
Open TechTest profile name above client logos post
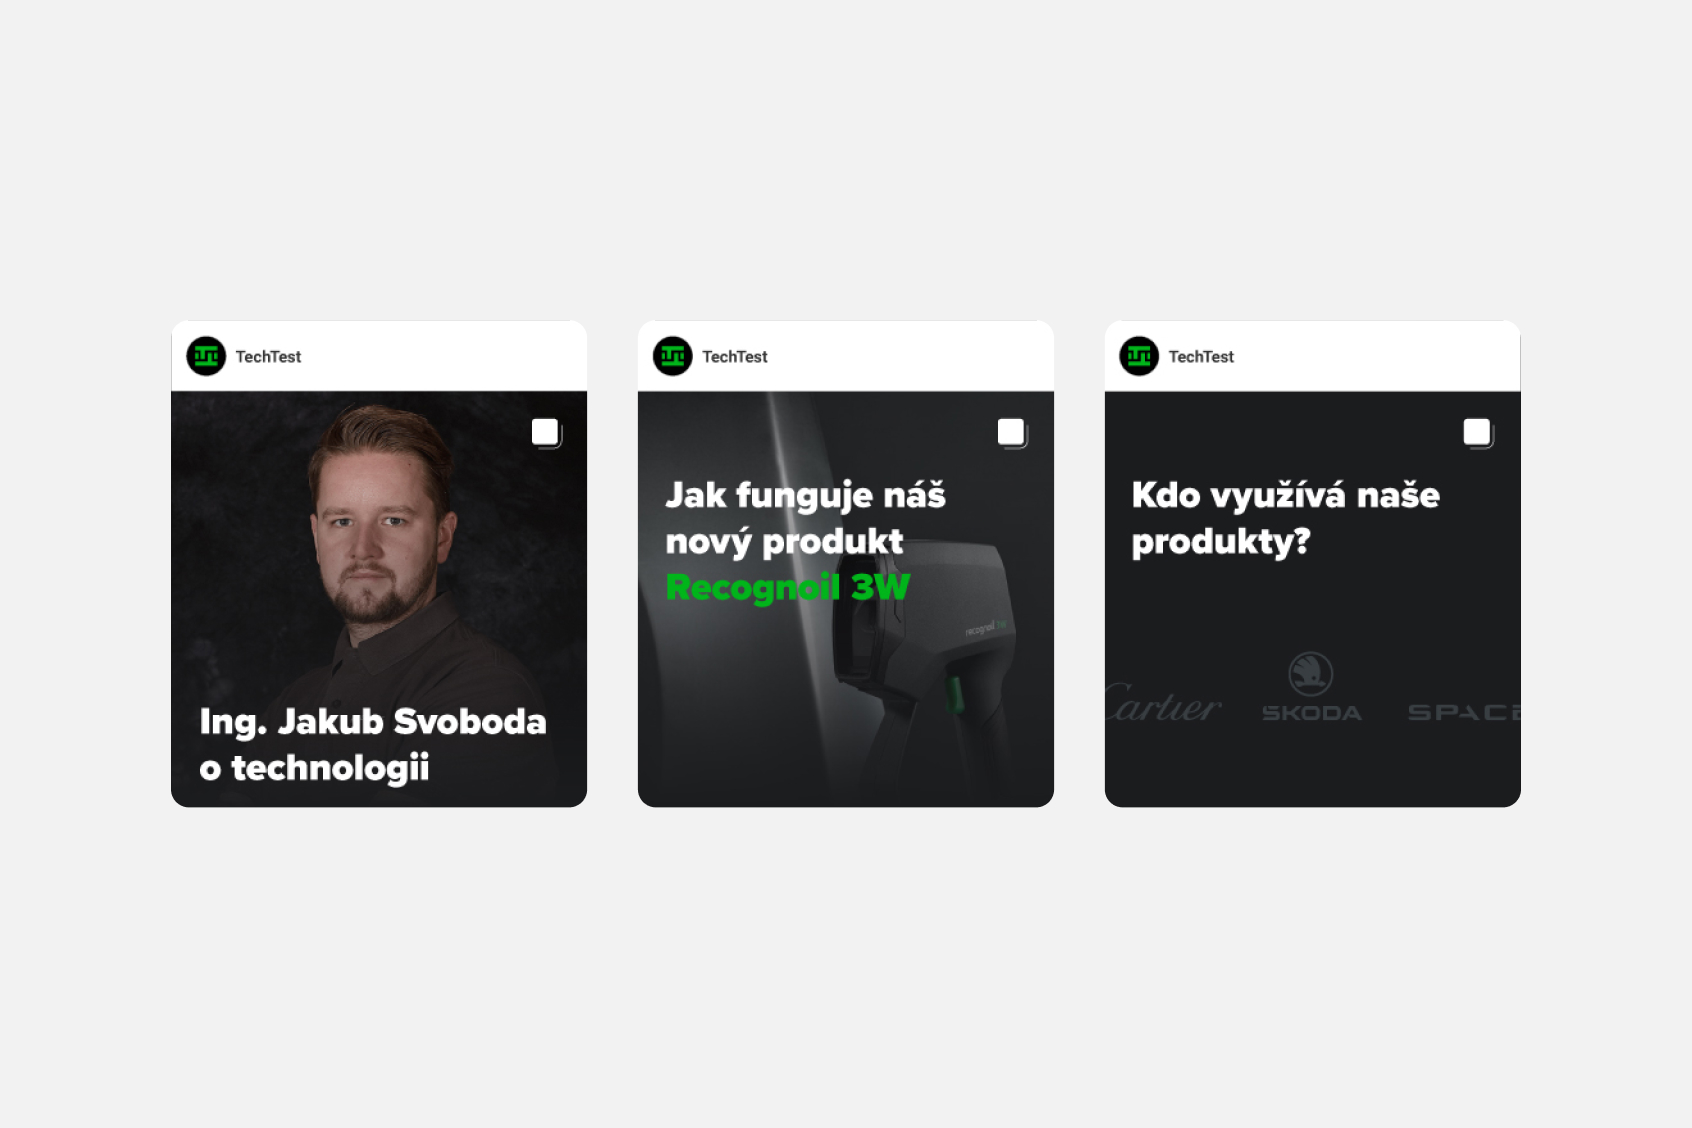pyautogui.click(x=1201, y=357)
